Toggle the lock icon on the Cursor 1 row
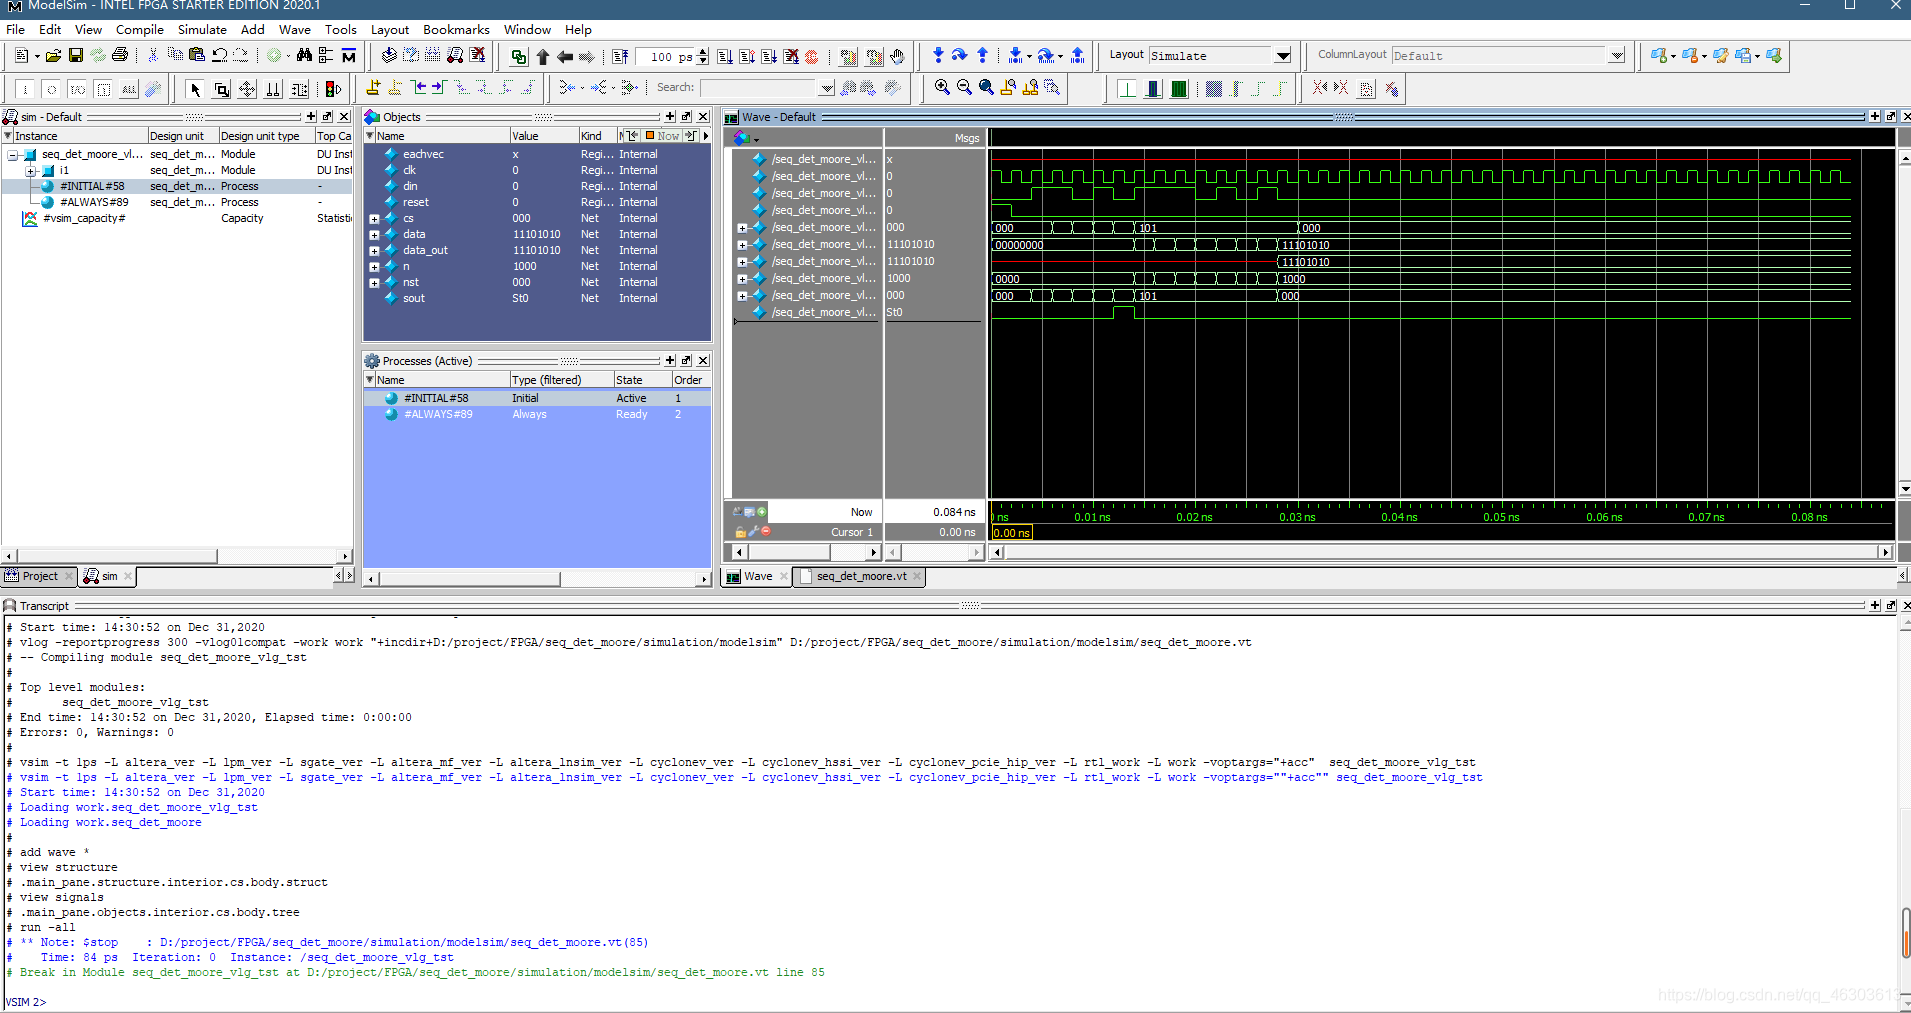The height and width of the screenshot is (1013, 1911). pos(740,532)
